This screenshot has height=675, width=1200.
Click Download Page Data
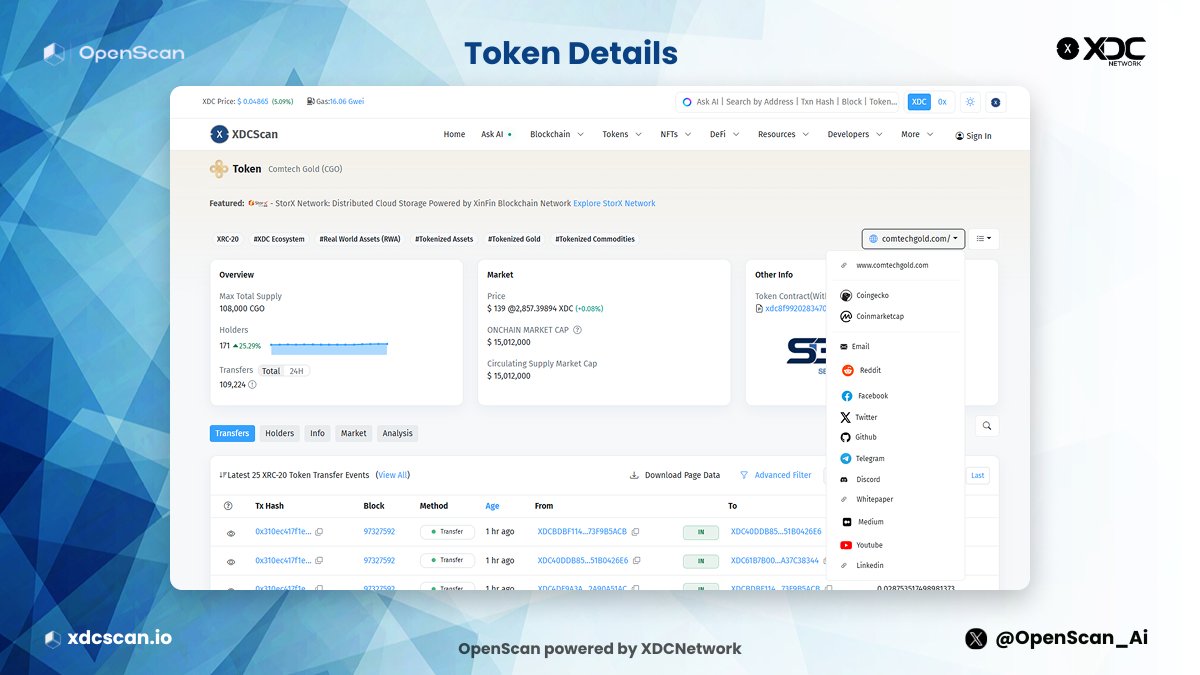tap(675, 475)
